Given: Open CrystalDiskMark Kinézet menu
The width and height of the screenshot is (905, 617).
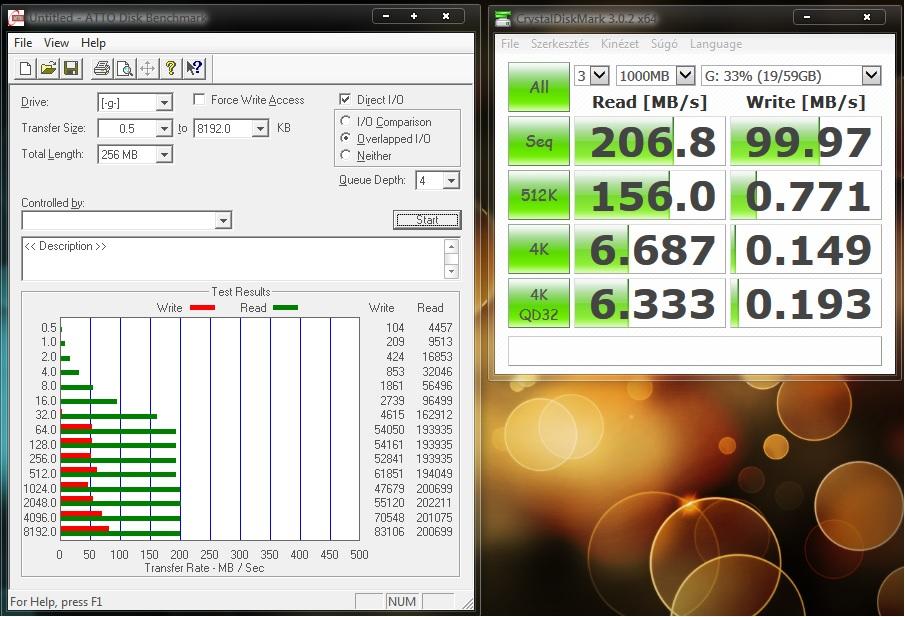Looking at the screenshot, I should coord(619,44).
